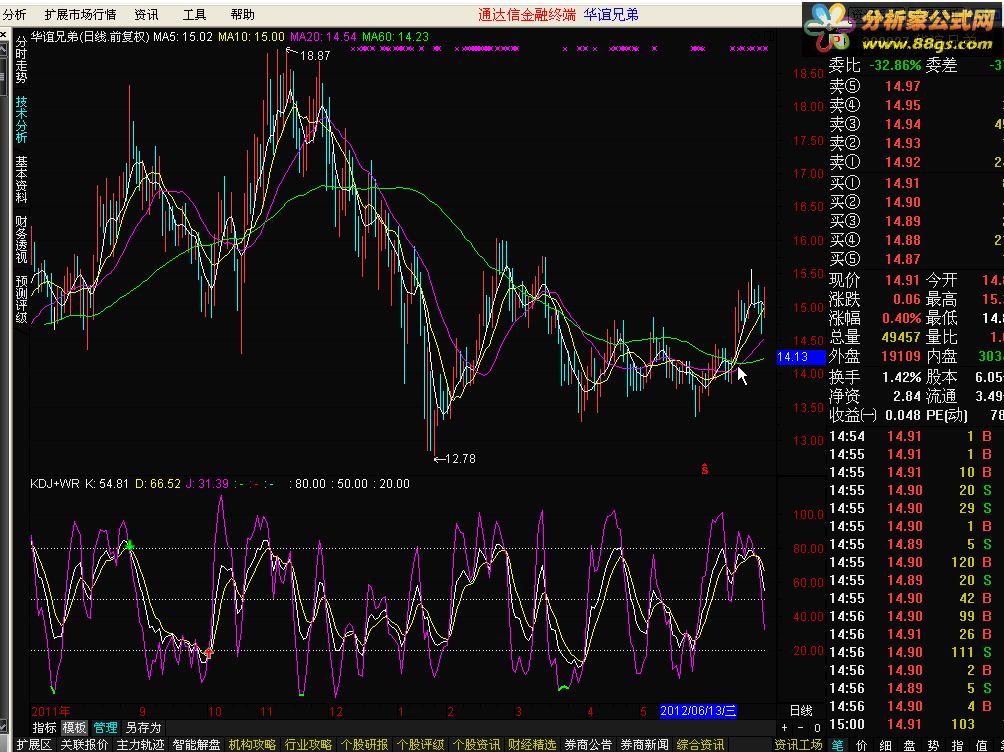Click the 0 reset icon by 日线
Image resolution: width=1004 pixels, height=752 pixels.
[817, 728]
